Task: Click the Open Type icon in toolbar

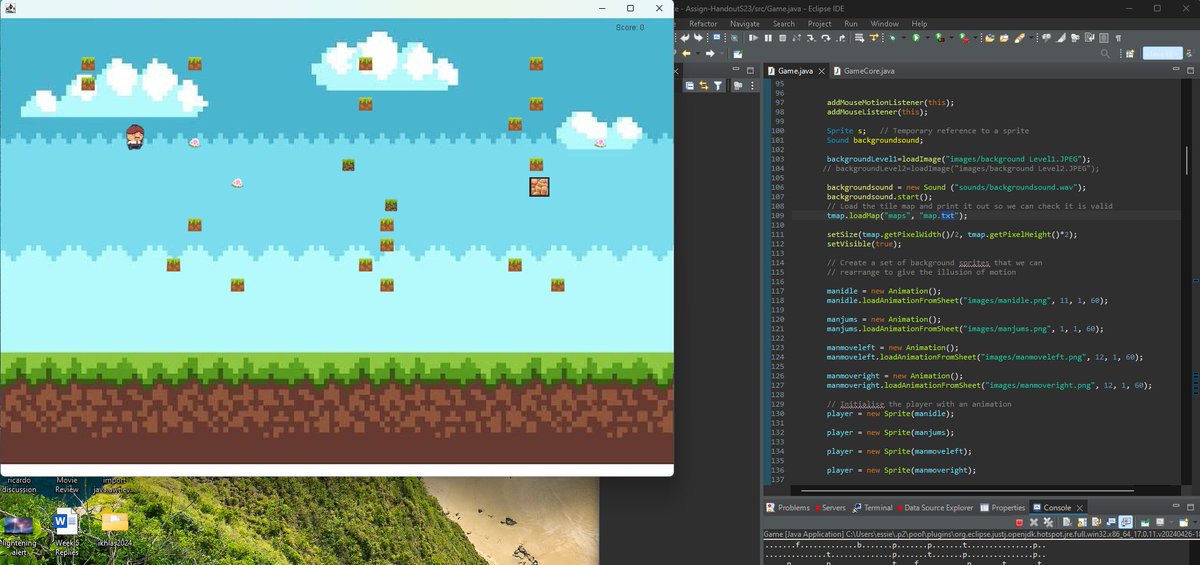Action: point(989,37)
